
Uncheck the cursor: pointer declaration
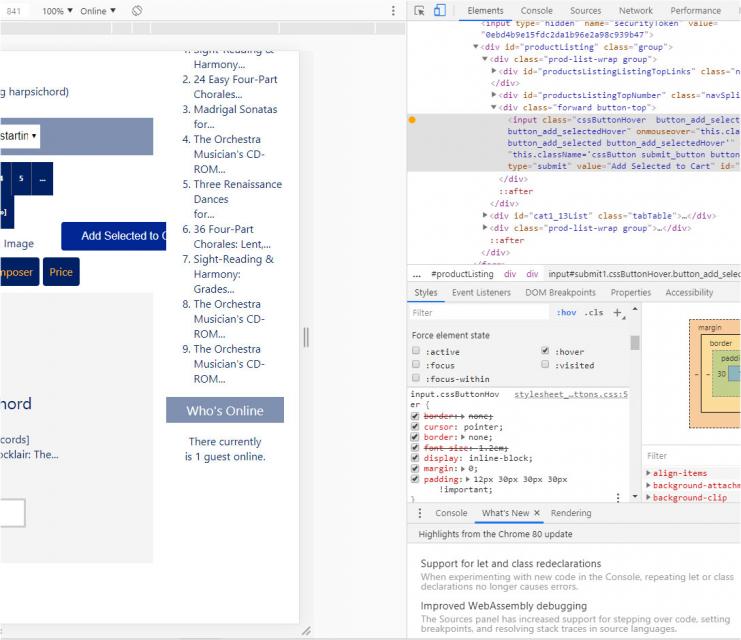point(415,427)
